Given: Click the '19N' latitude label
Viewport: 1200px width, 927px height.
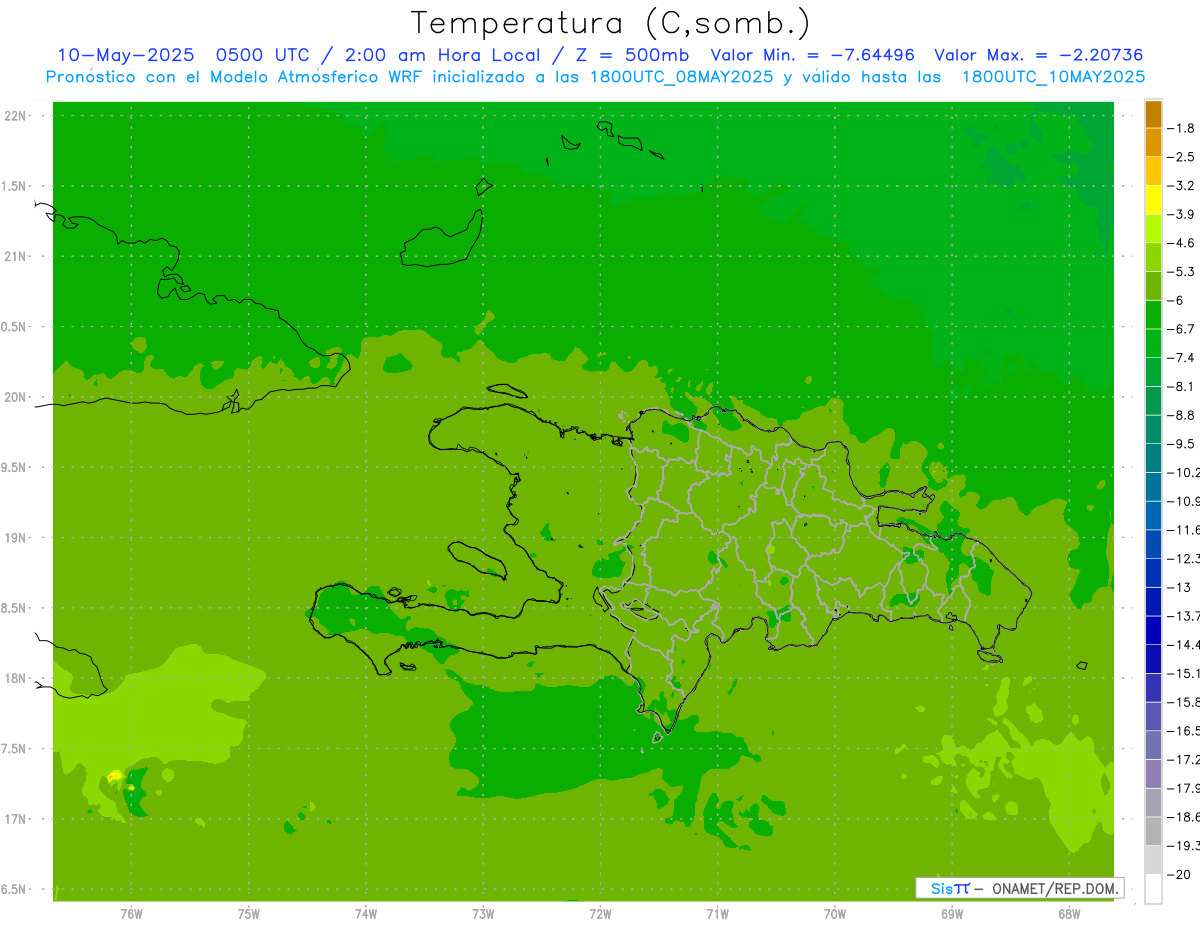Looking at the screenshot, I should 16,538.
